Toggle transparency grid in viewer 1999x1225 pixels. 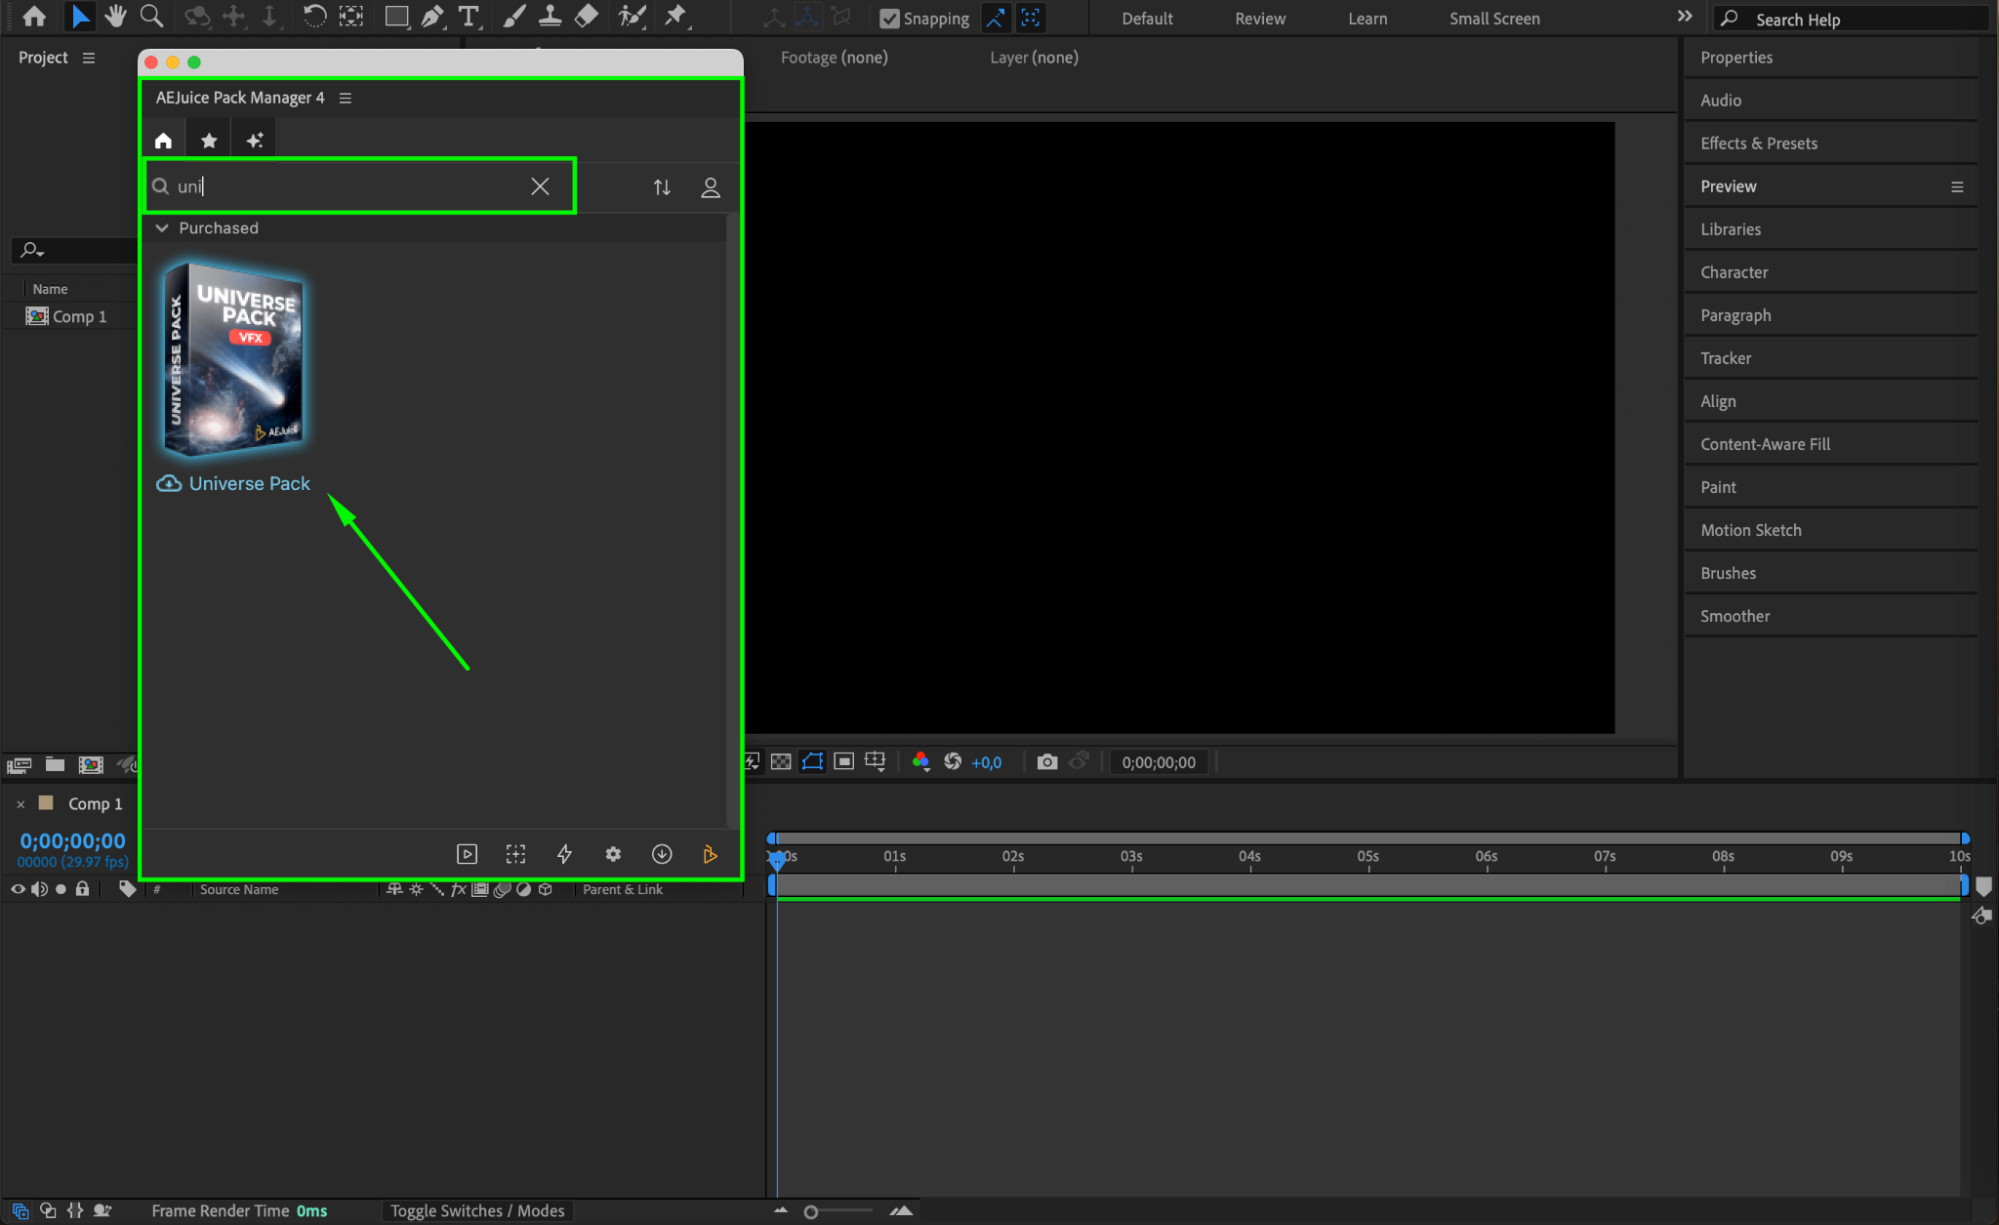click(x=781, y=762)
